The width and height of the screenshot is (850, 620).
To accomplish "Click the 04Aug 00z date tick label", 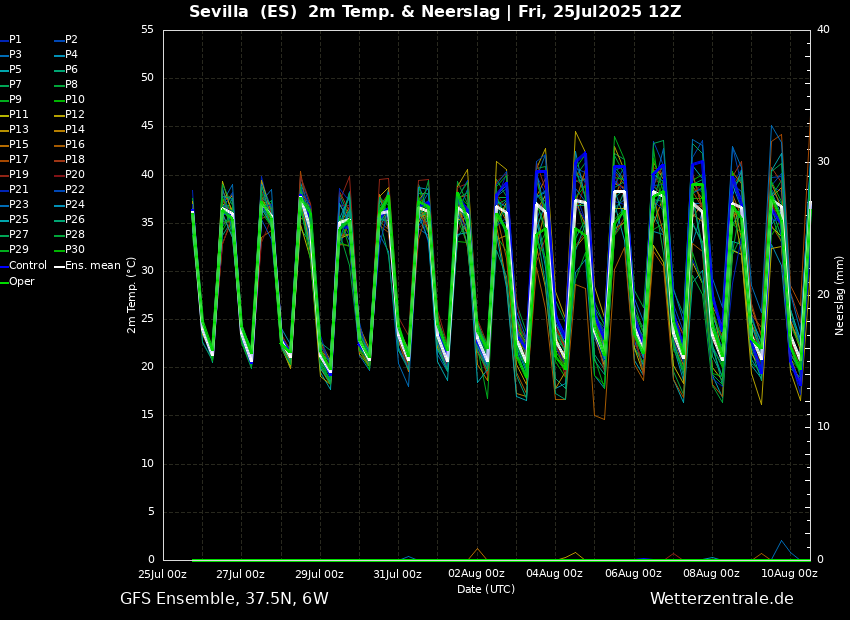I will click(x=554, y=574).
